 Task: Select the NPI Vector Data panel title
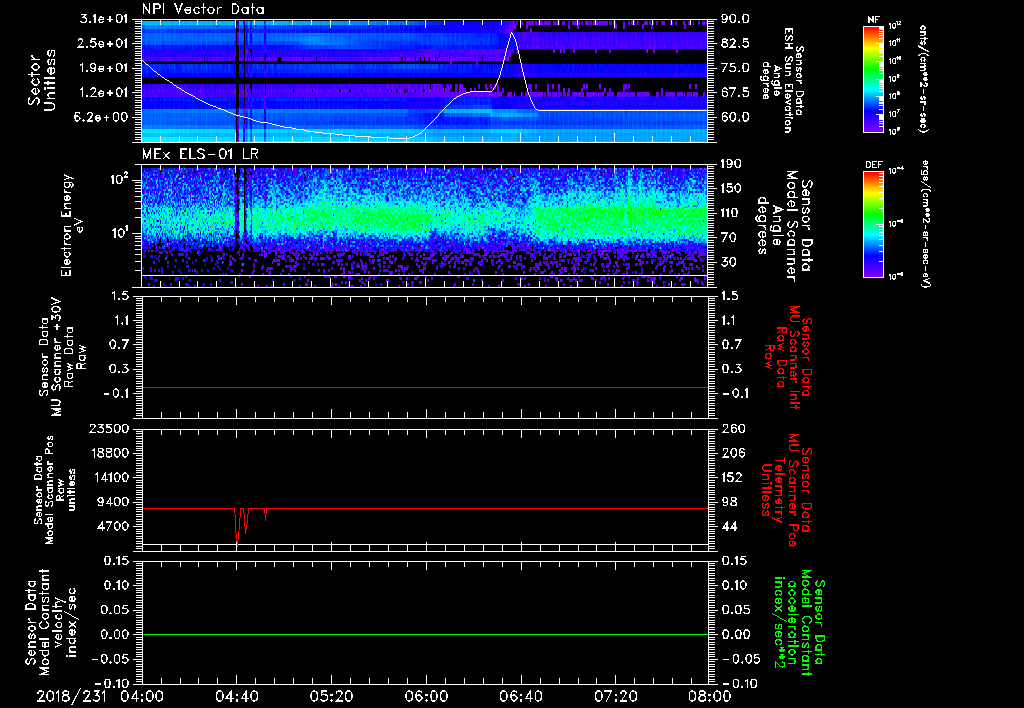[203, 9]
